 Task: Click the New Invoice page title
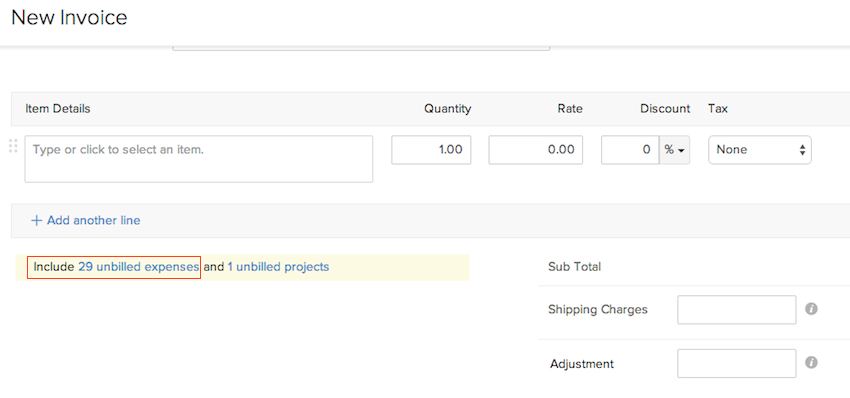pos(69,17)
